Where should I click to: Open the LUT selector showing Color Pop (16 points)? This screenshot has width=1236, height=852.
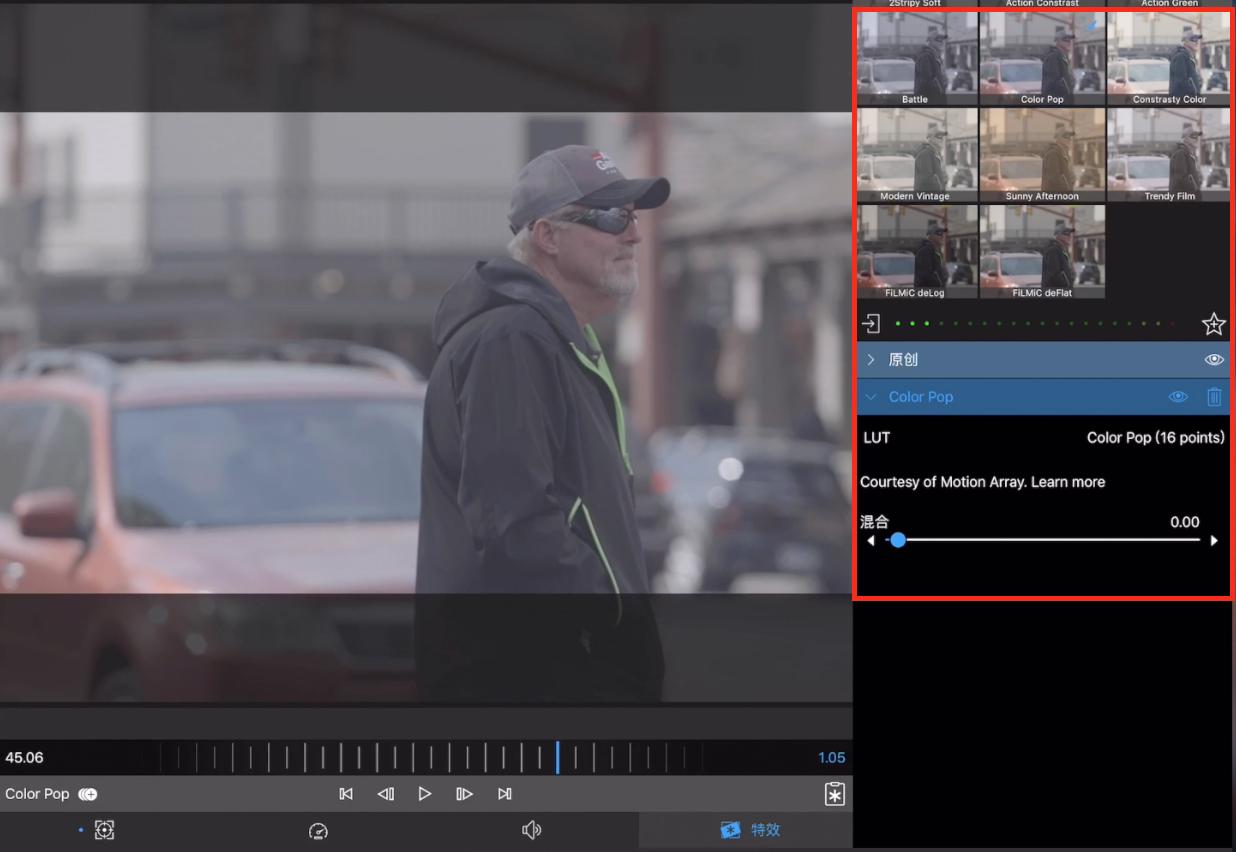point(1155,438)
